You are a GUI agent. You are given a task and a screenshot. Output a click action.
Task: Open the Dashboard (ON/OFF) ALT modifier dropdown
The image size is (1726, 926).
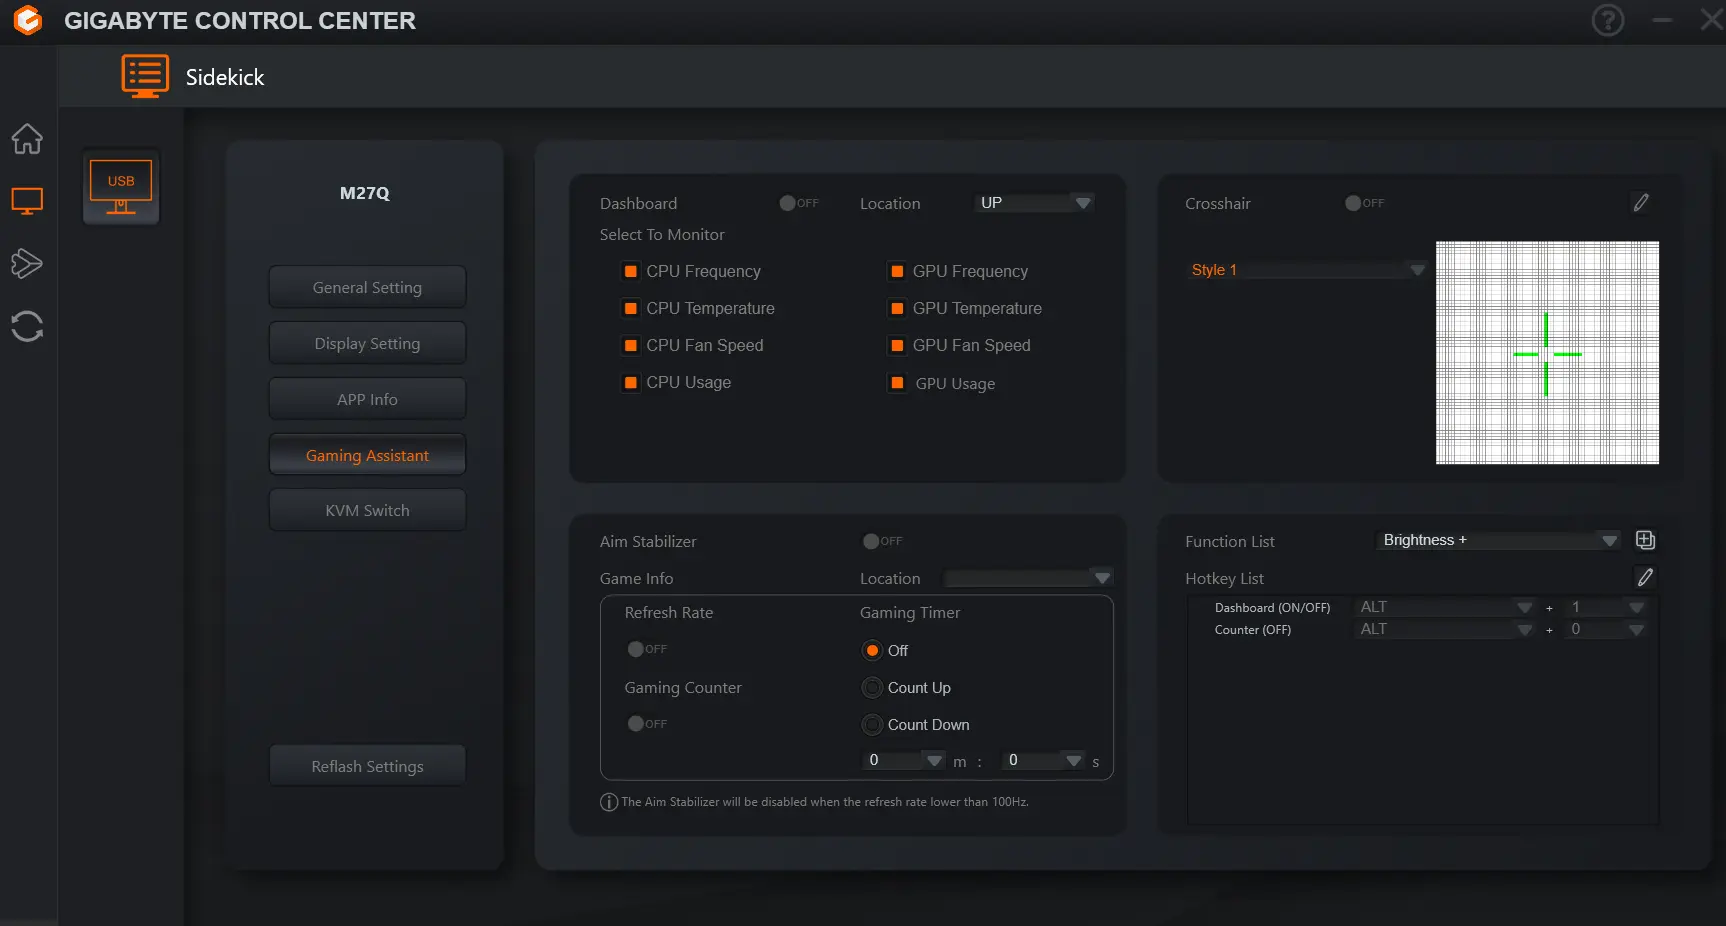pos(1445,607)
